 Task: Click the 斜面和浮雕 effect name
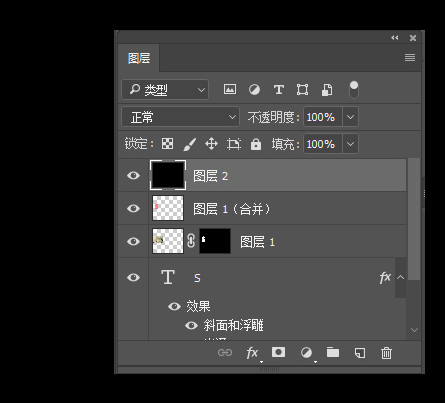click(233, 325)
